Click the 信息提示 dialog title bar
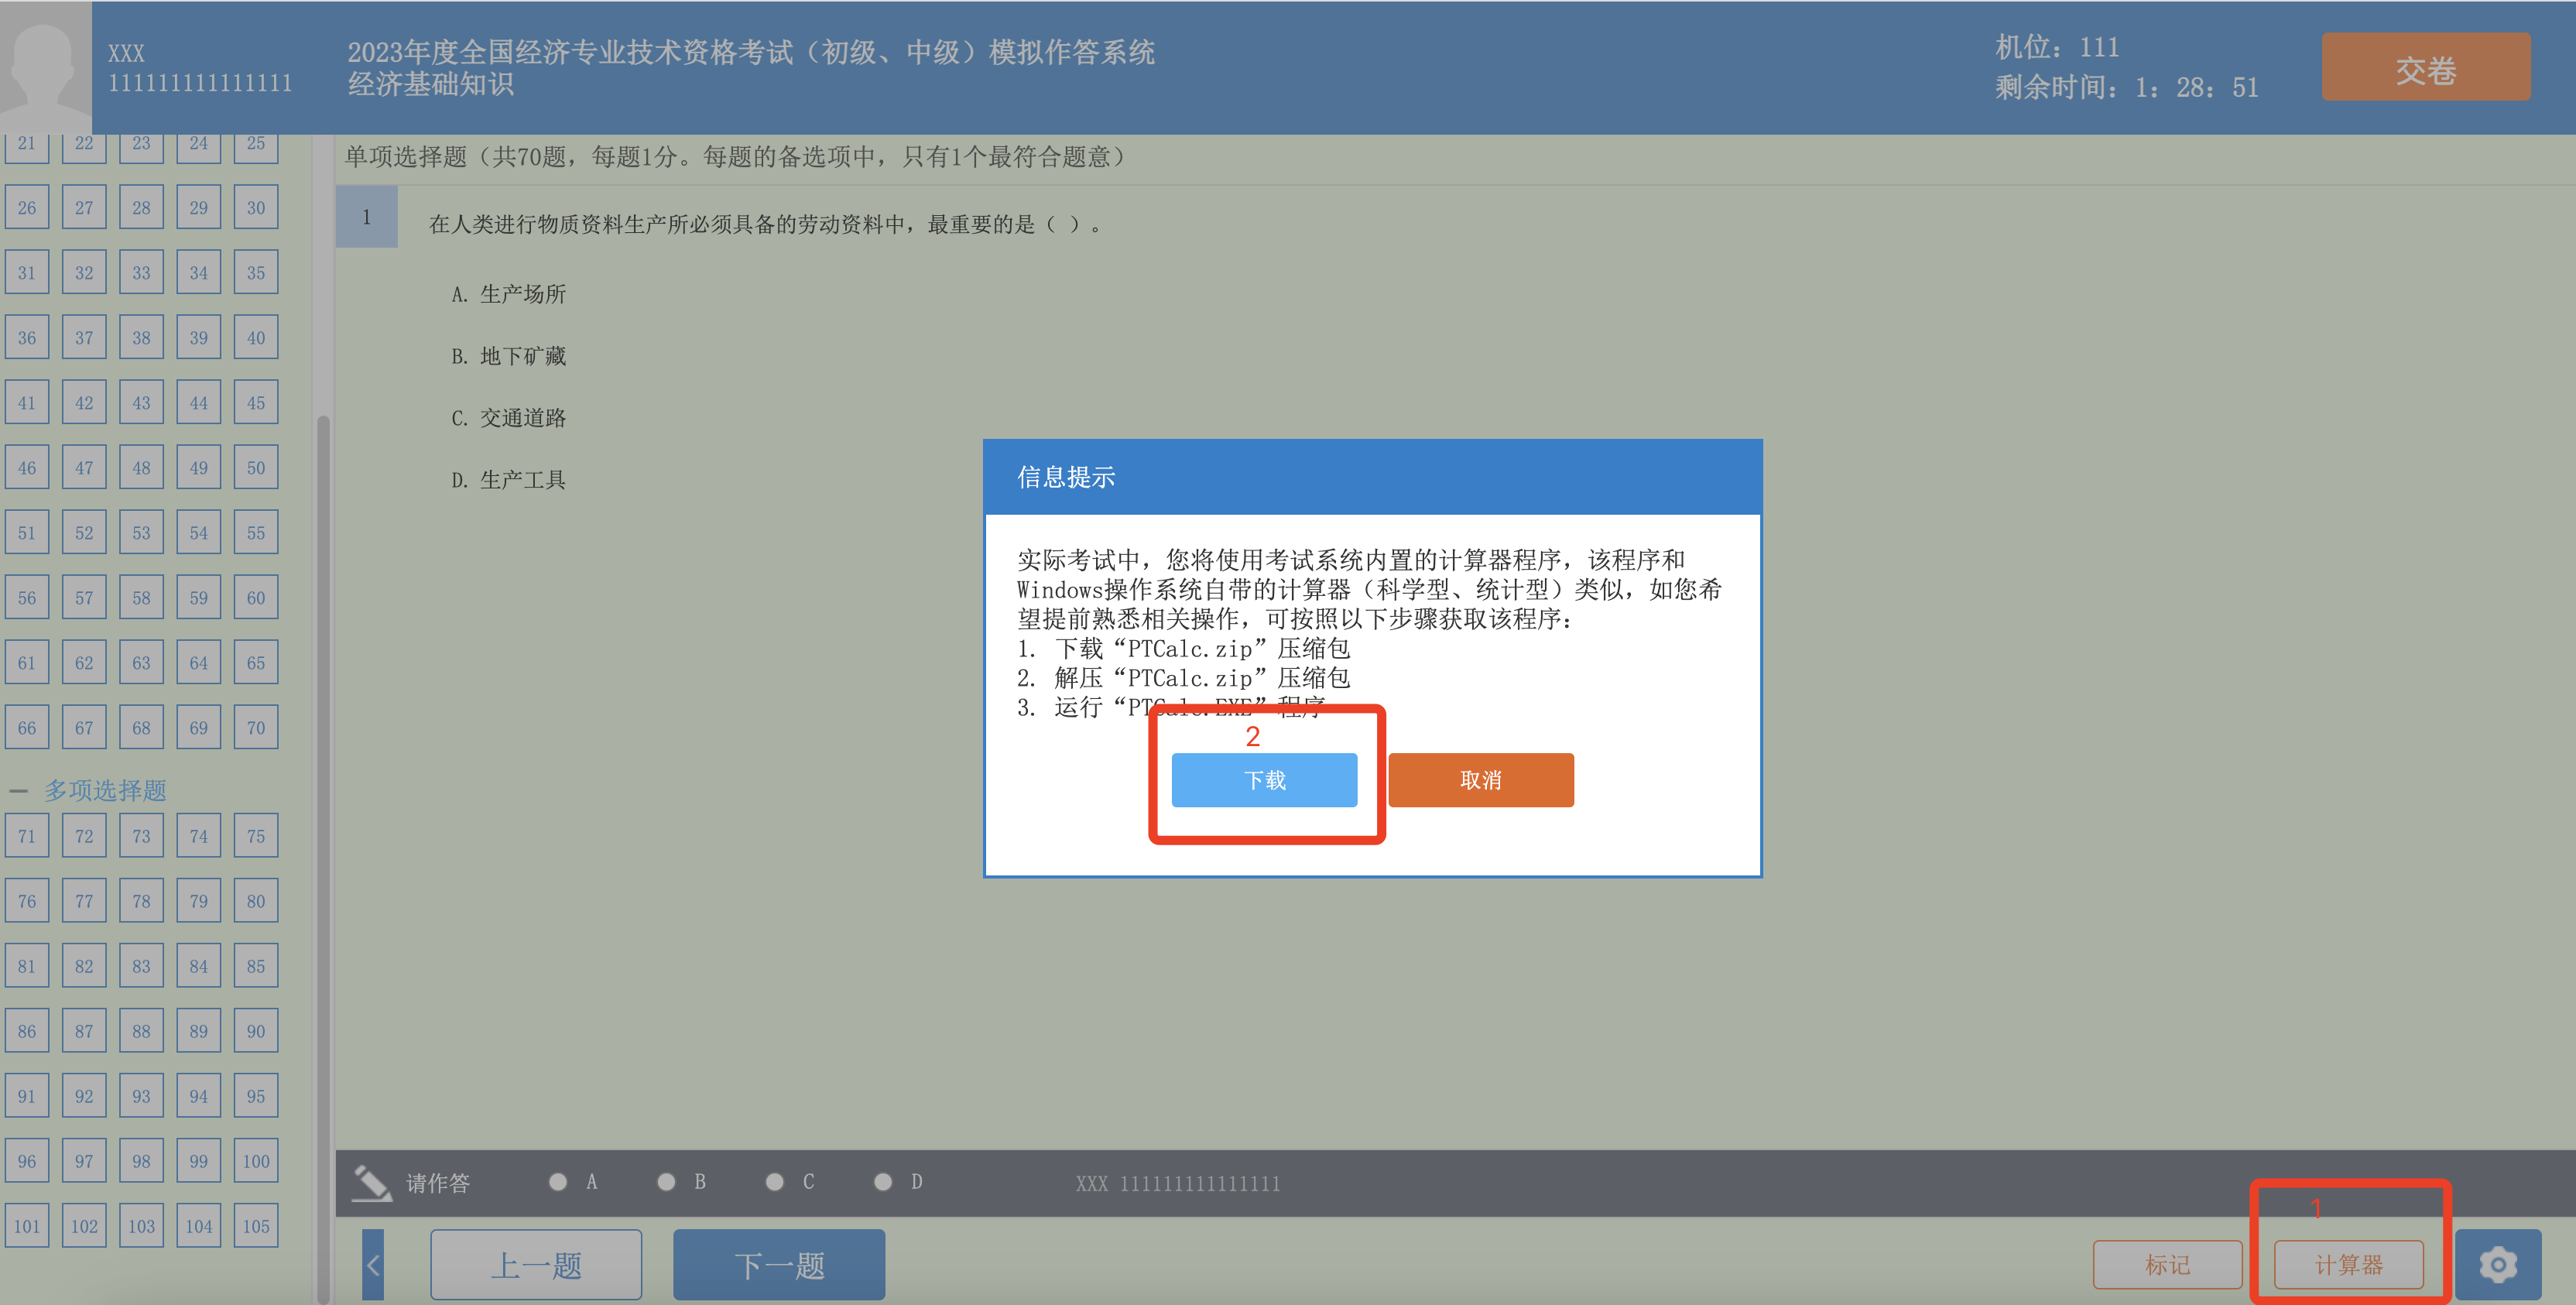The width and height of the screenshot is (2576, 1305). [1372, 477]
